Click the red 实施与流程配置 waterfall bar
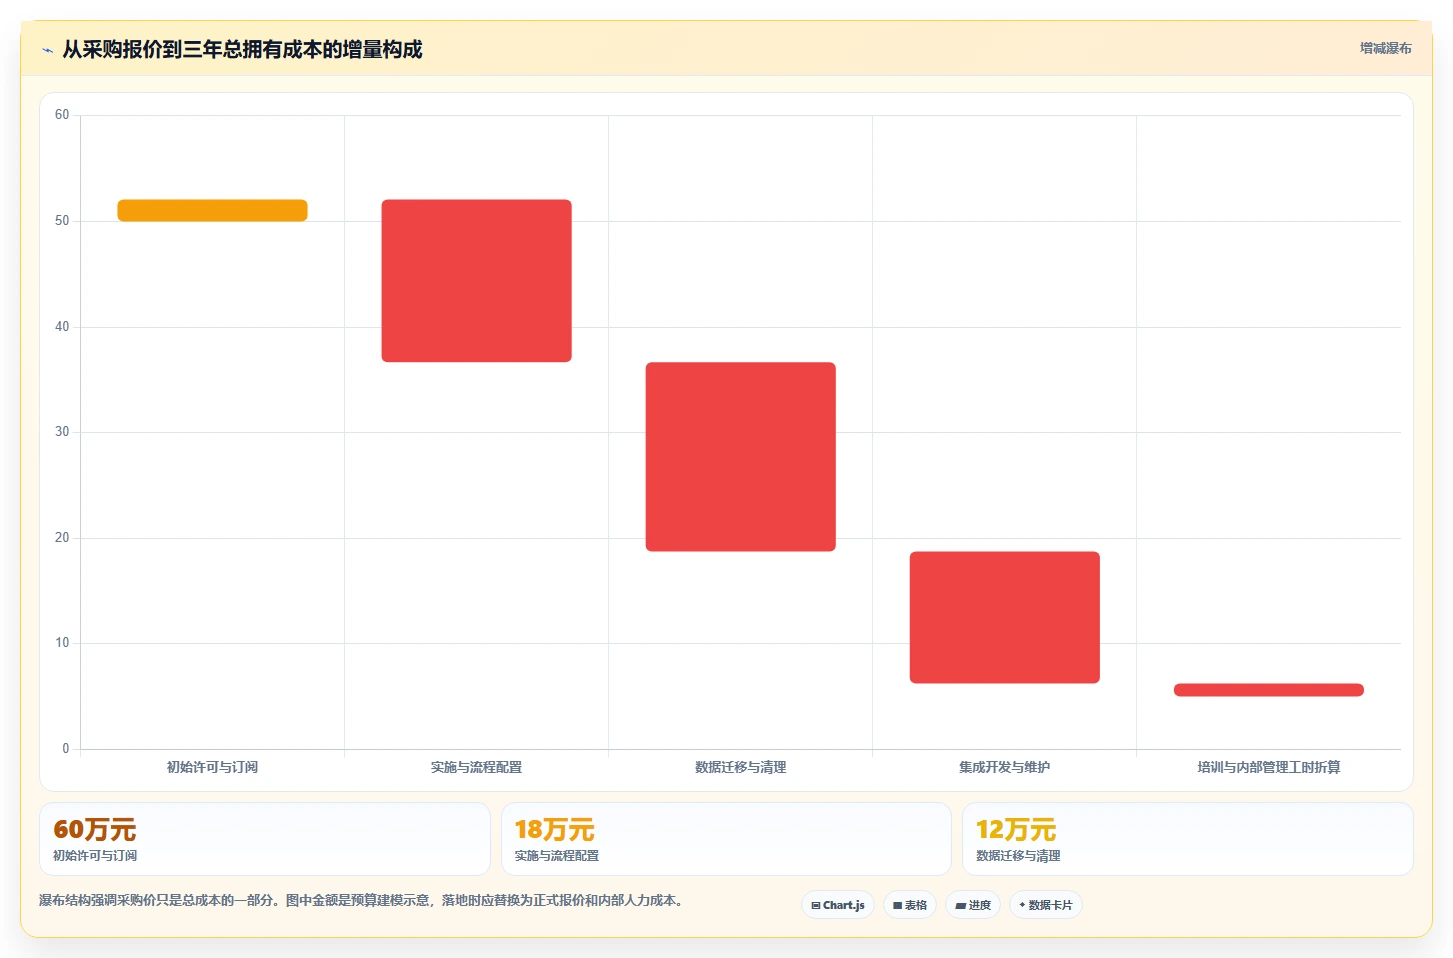Viewport: 1453px width, 958px height. click(476, 281)
